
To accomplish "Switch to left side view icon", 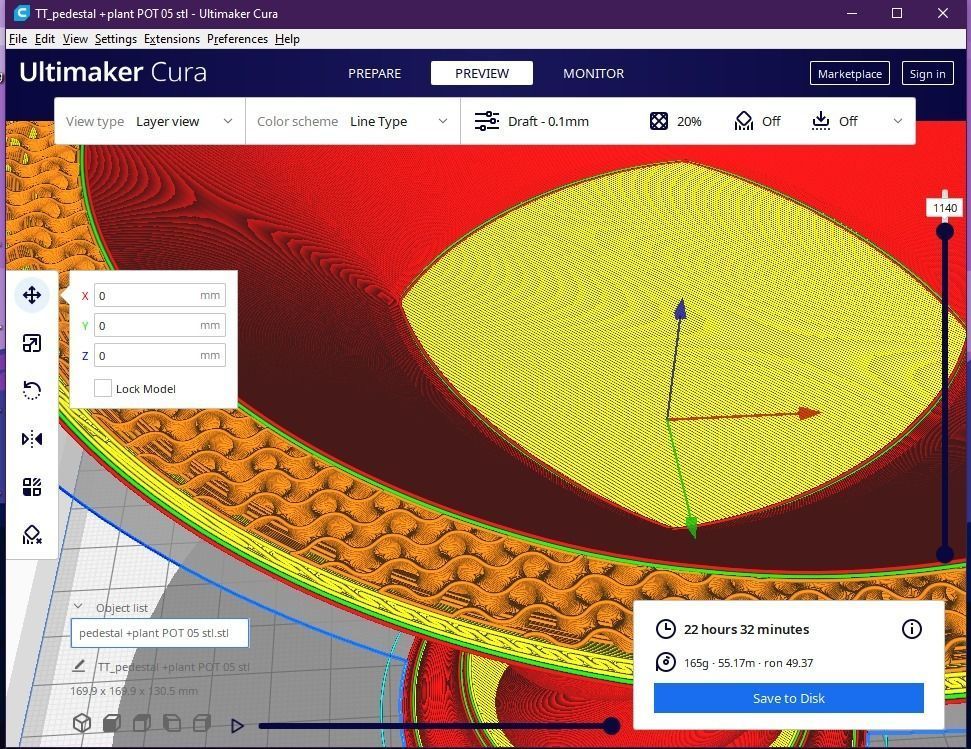I will 172,722.
